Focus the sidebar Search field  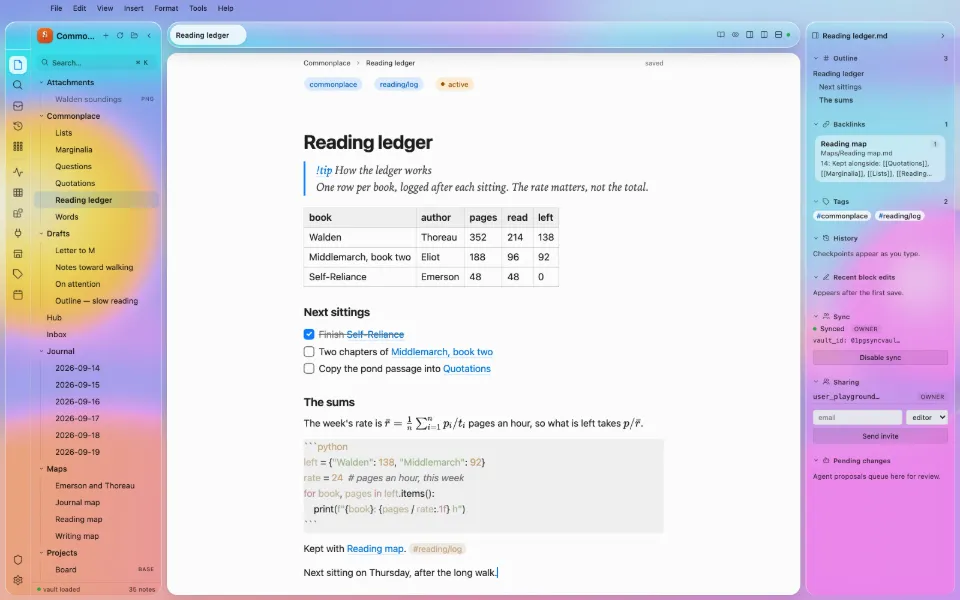(x=96, y=62)
